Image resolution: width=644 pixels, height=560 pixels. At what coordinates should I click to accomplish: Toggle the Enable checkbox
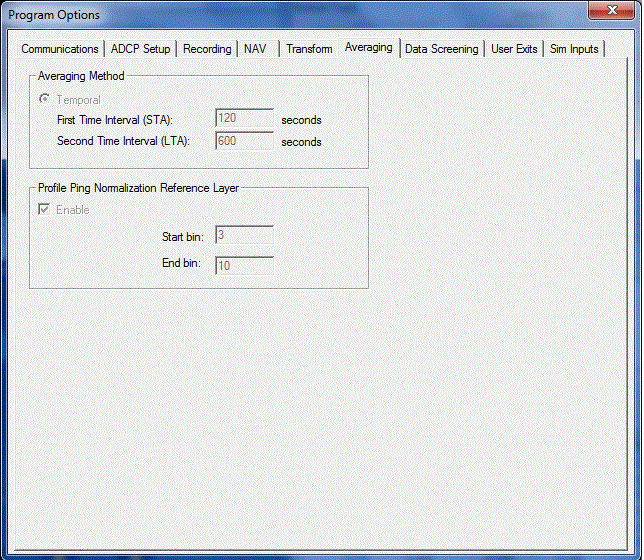coord(44,210)
